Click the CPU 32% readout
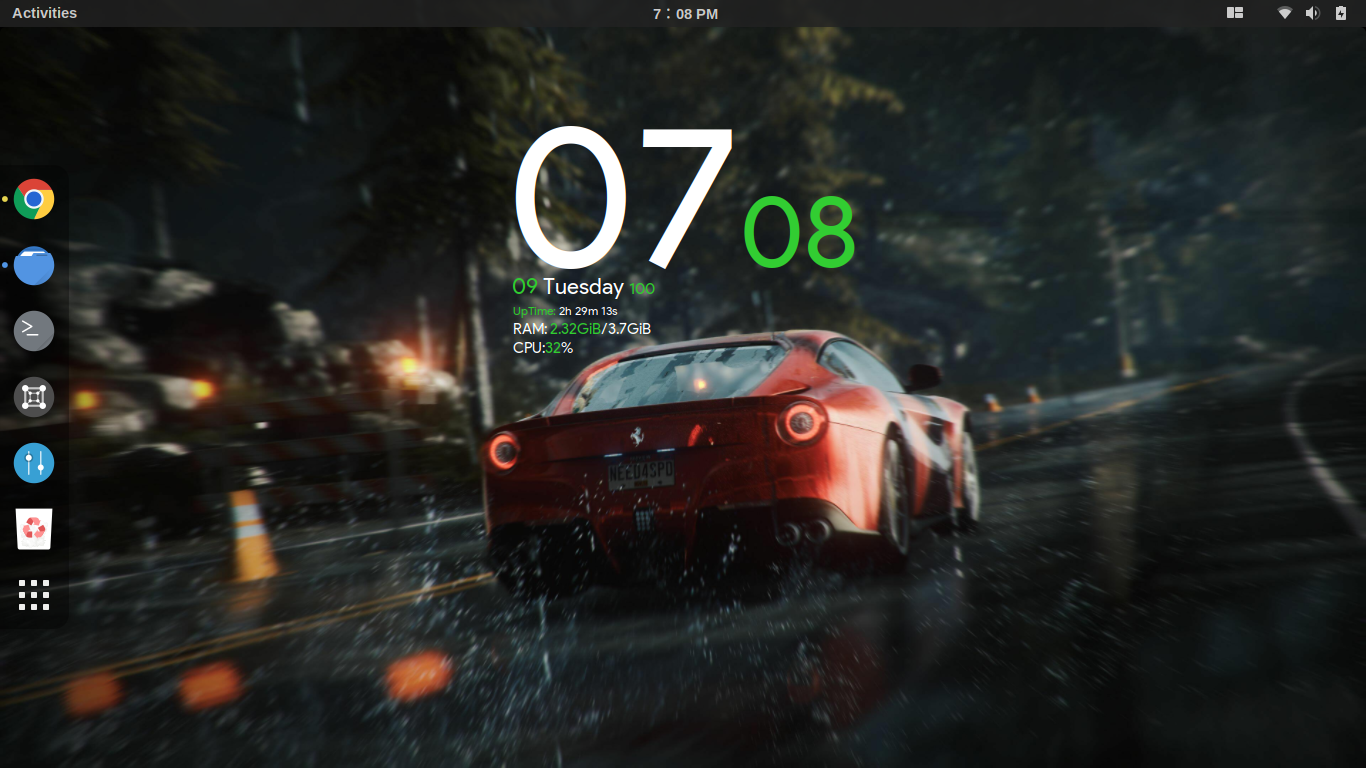Viewport: 1366px width, 768px height. click(x=543, y=348)
